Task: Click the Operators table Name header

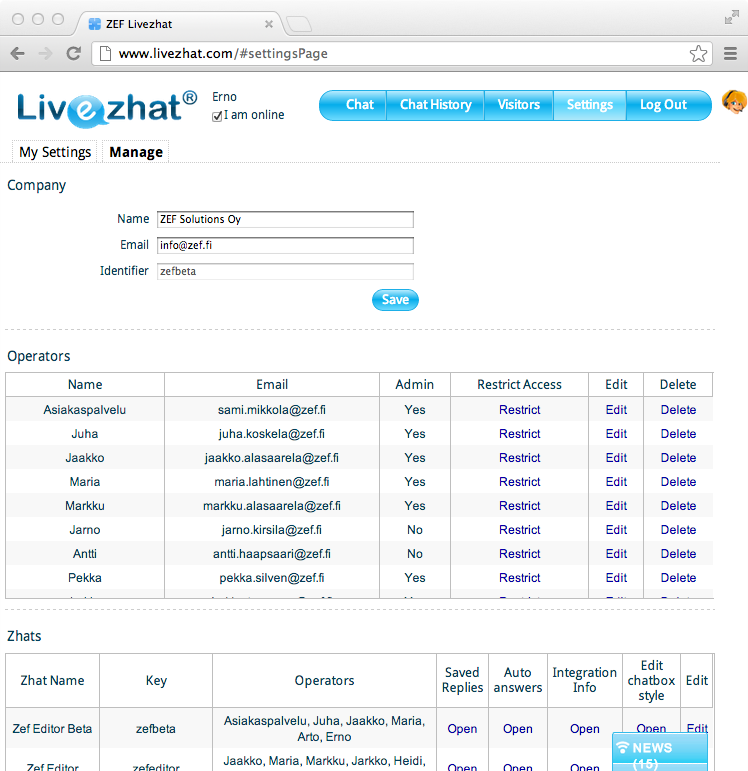Action: [x=85, y=385]
